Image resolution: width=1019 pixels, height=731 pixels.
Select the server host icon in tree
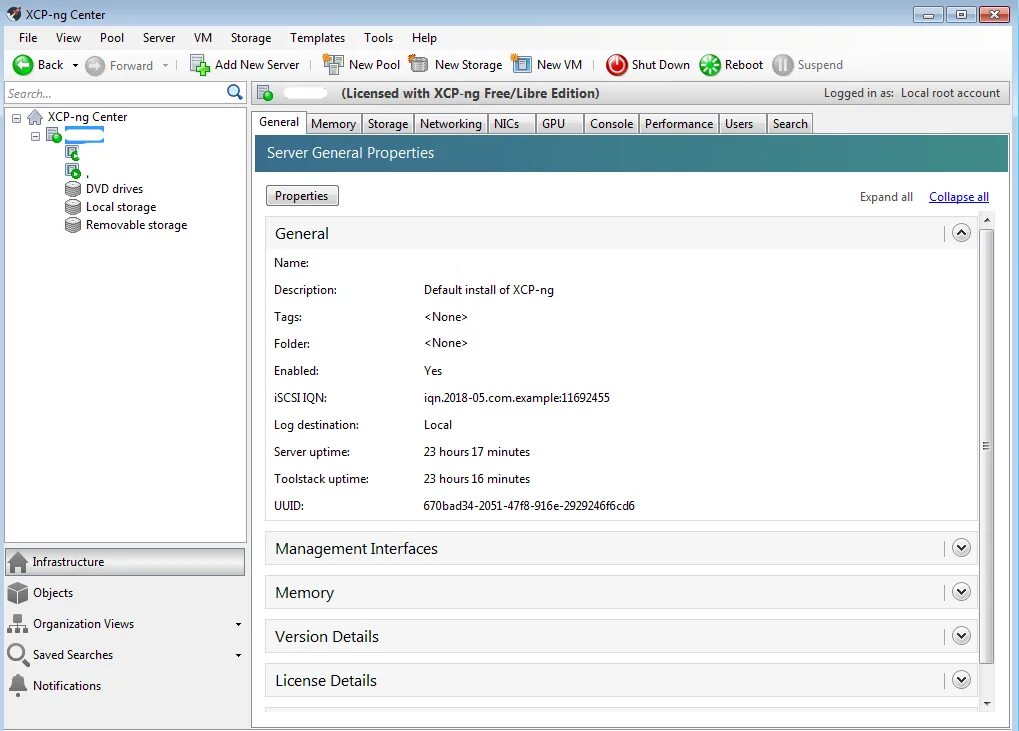[x=54, y=135]
